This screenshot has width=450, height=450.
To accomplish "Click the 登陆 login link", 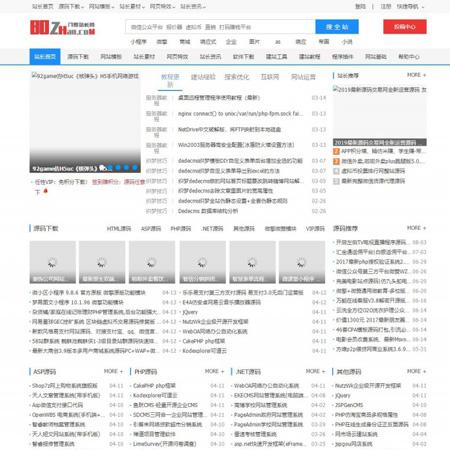I will point(360,6).
